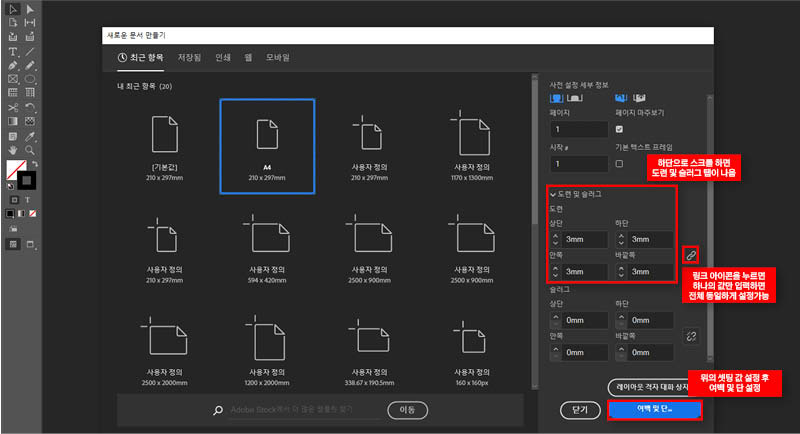Select left-to-right binding icon
The width and height of the screenshot is (800, 434).
click(x=621, y=97)
